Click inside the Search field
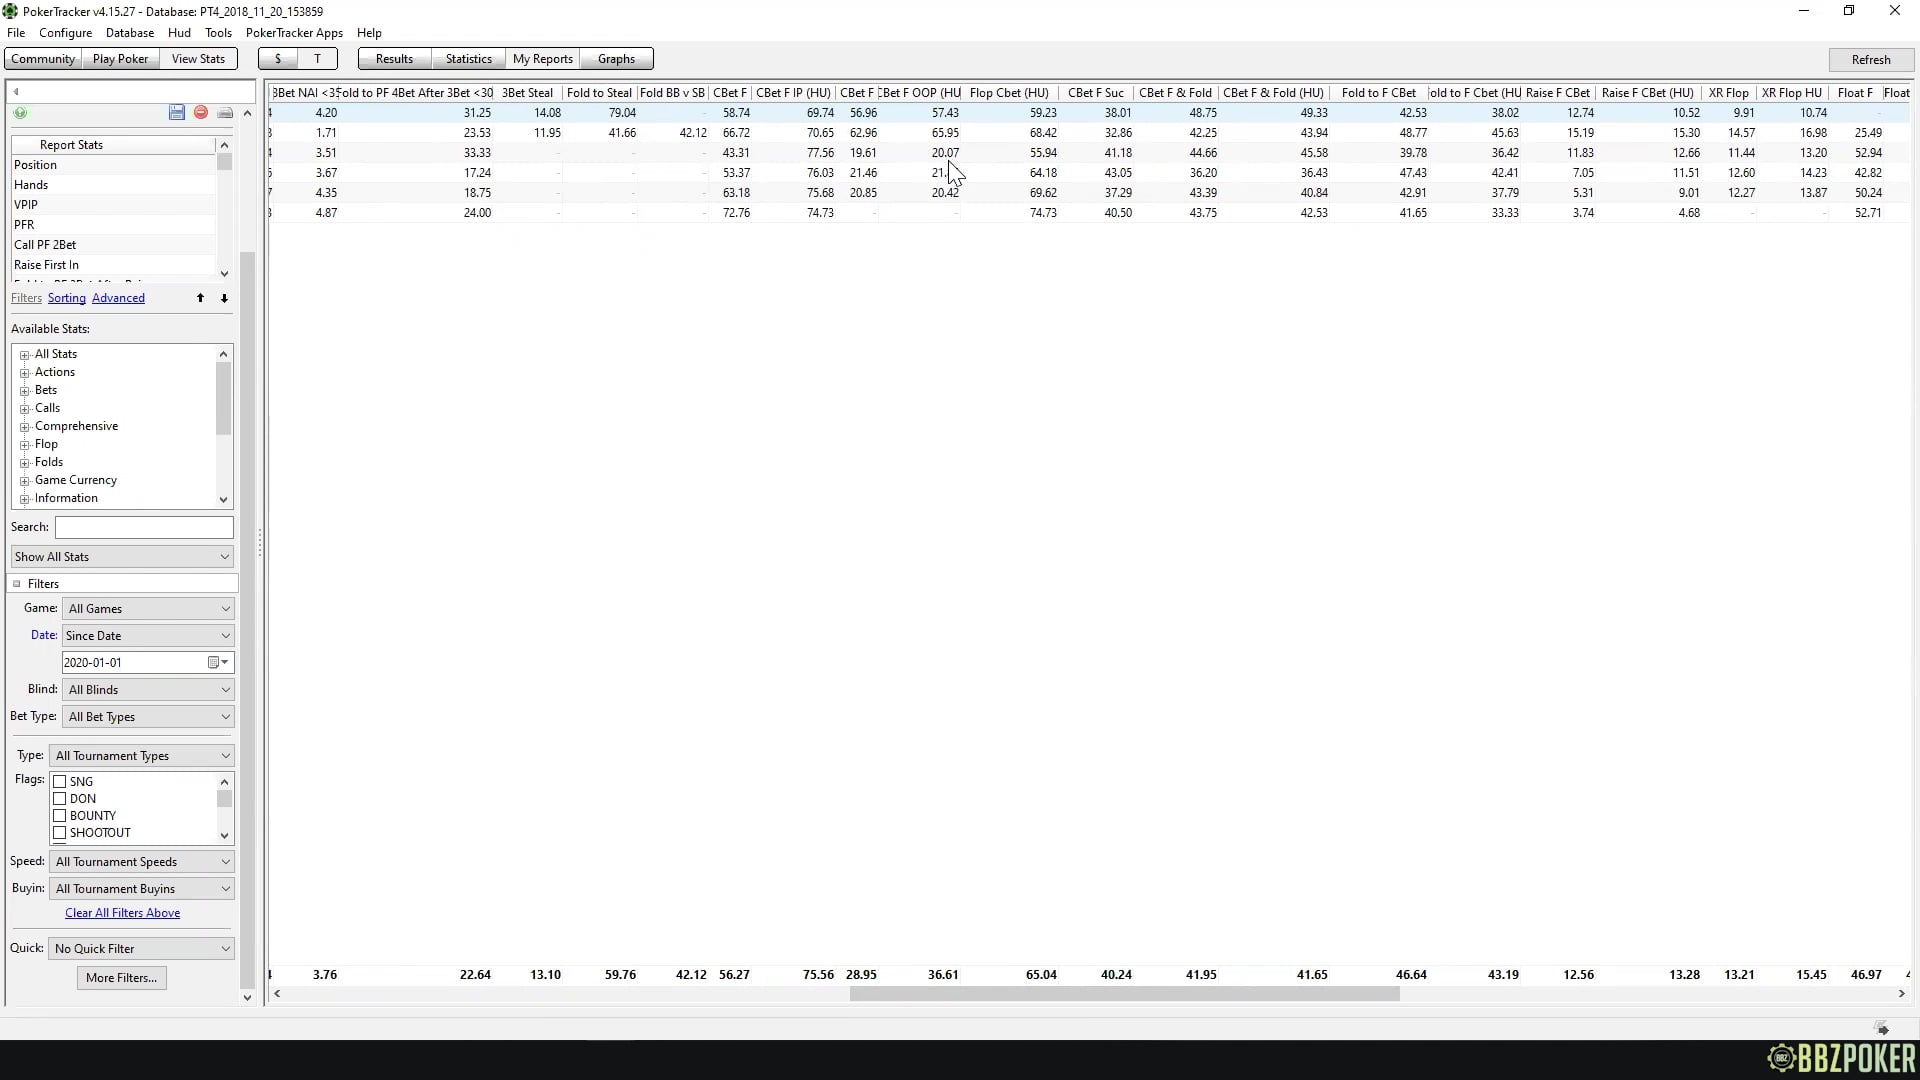The image size is (1920, 1080). [143, 527]
